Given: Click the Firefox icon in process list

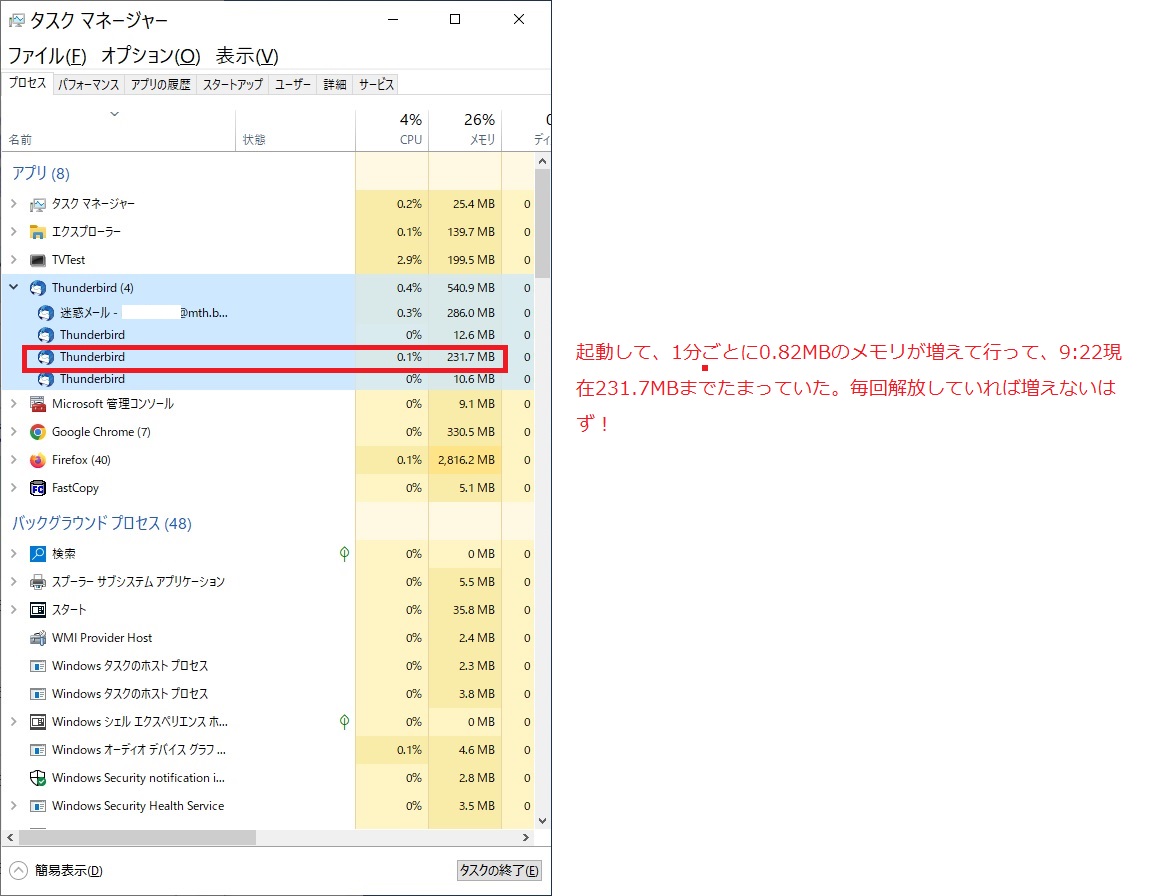Looking at the screenshot, I should pos(38,460).
